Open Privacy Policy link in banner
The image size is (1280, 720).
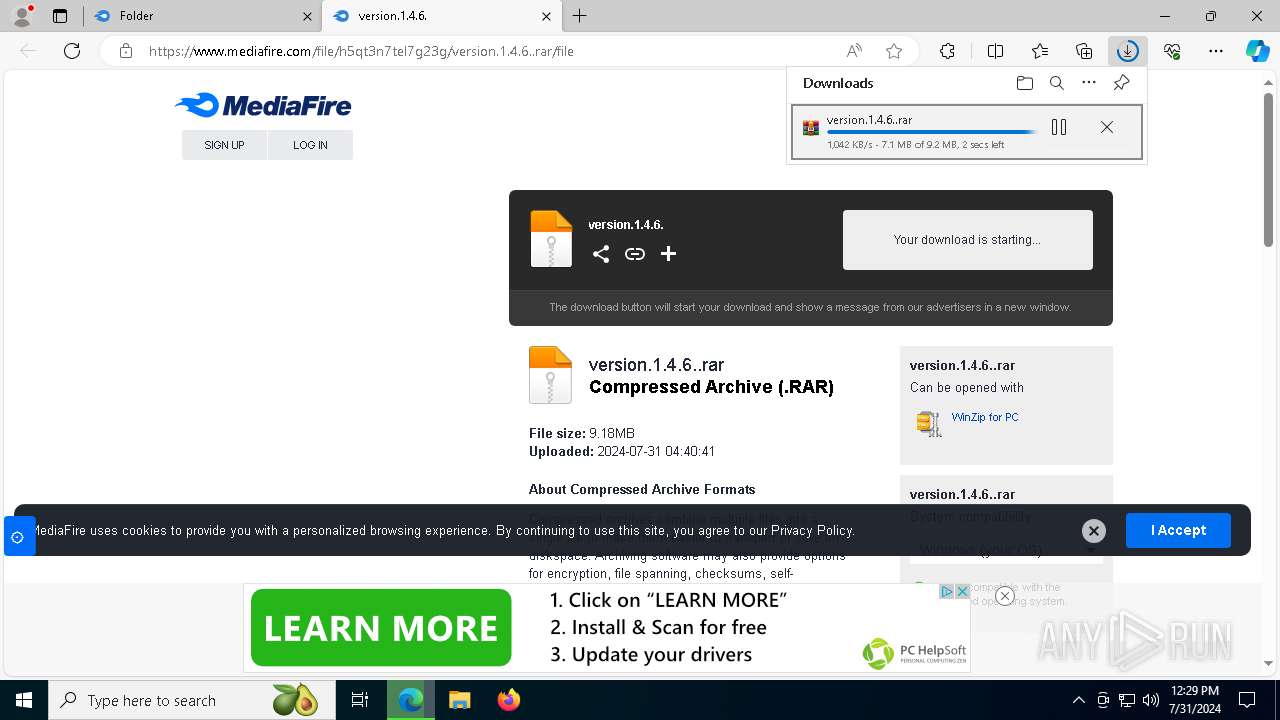pyautogui.click(x=812, y=530)
